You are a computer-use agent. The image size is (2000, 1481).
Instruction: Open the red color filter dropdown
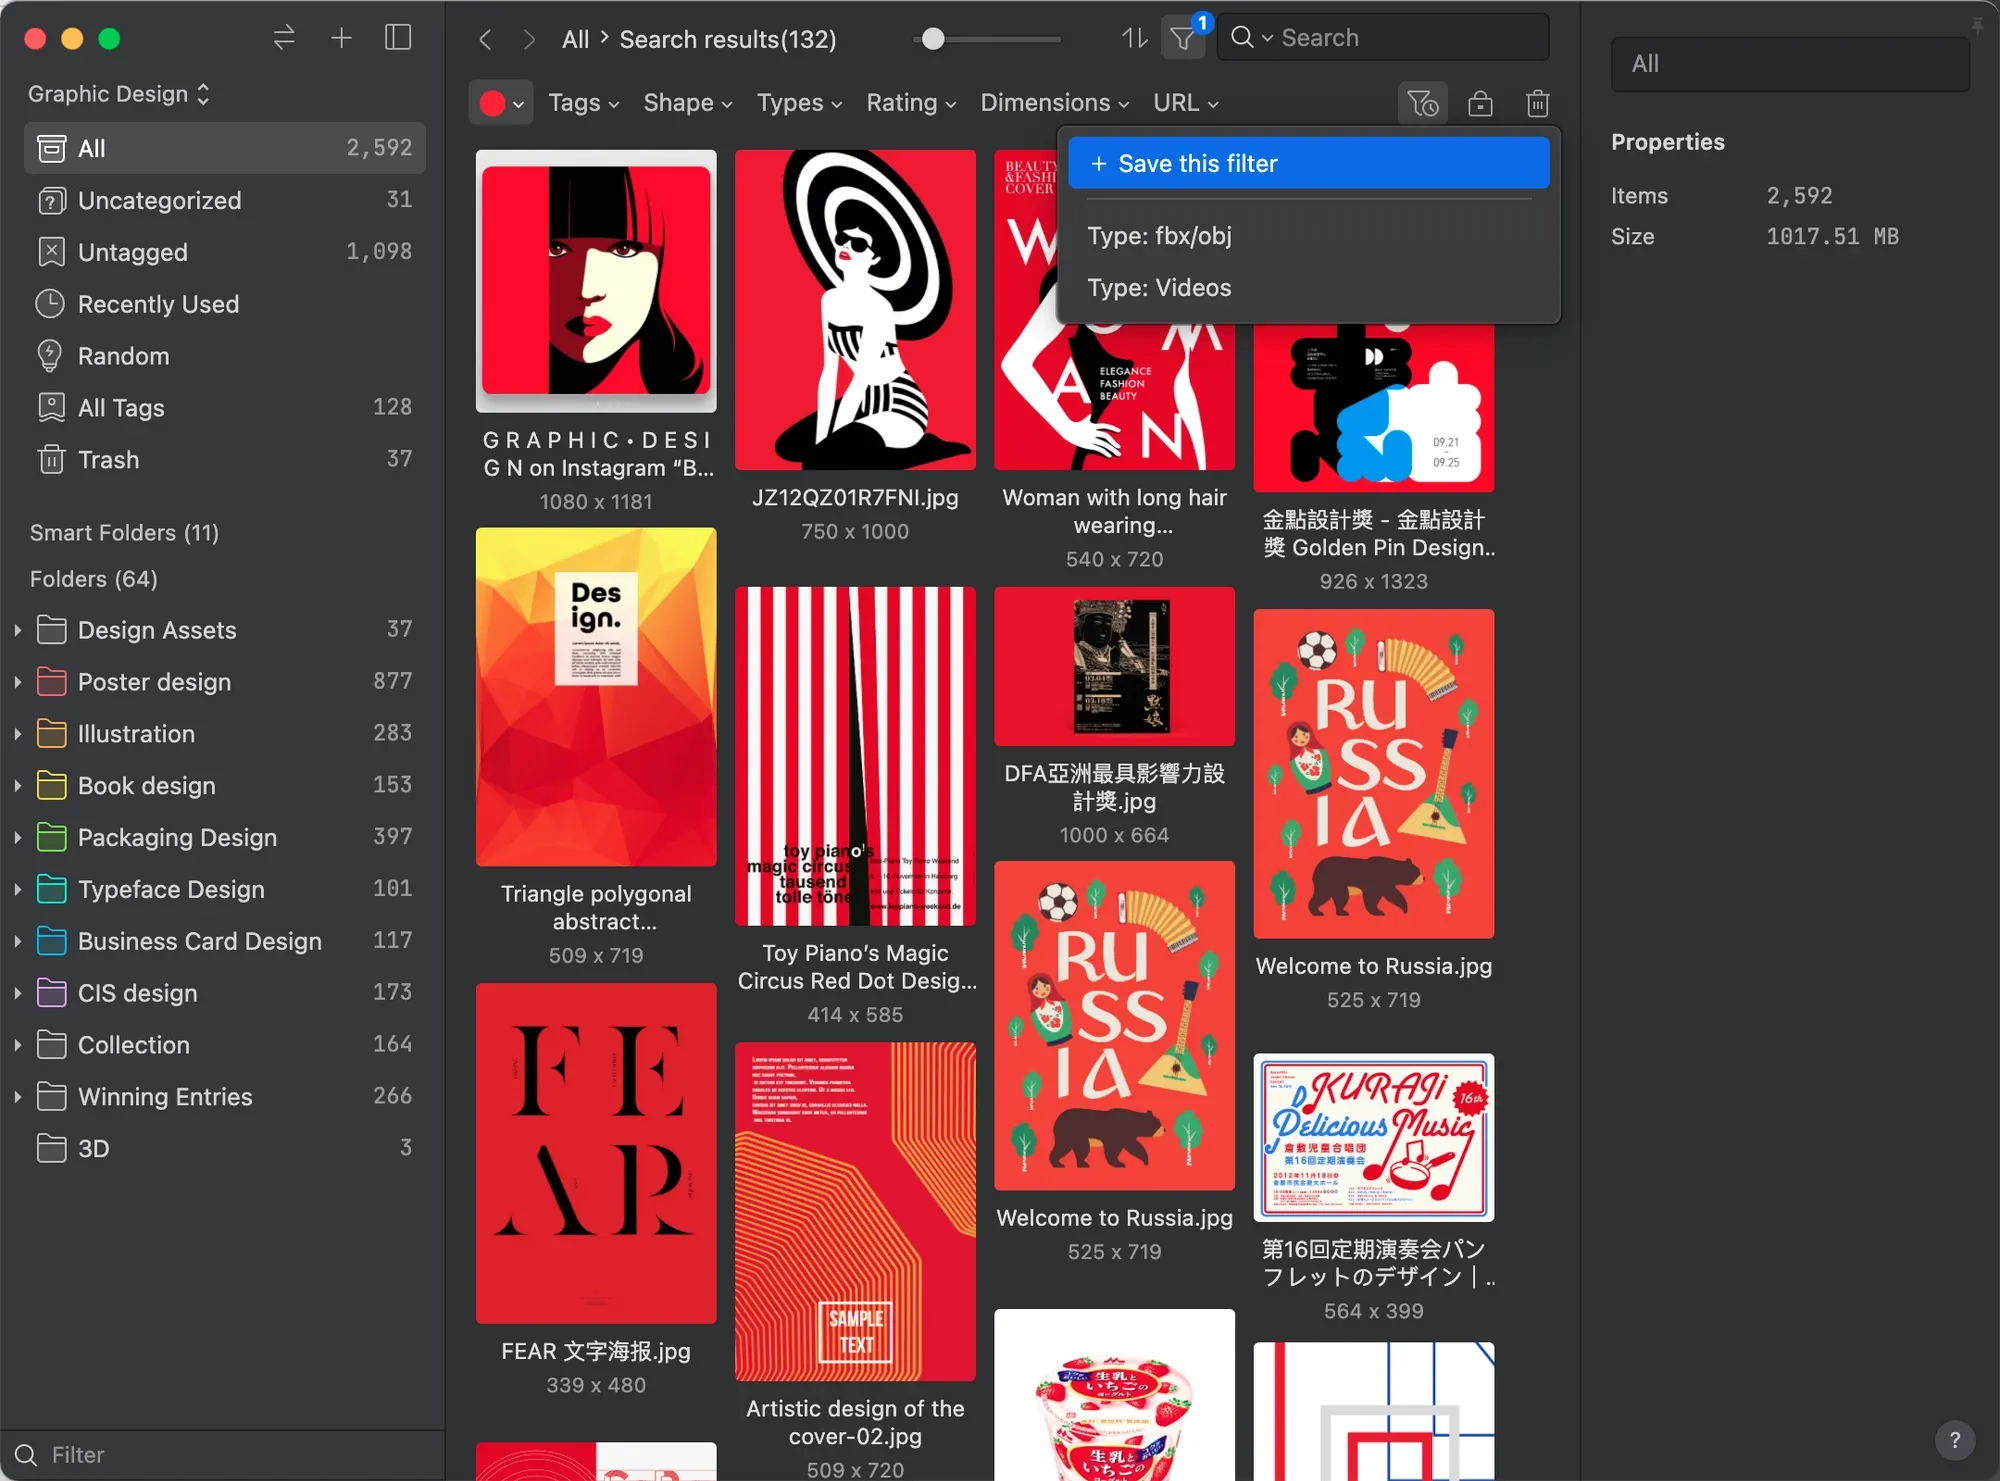501,103
